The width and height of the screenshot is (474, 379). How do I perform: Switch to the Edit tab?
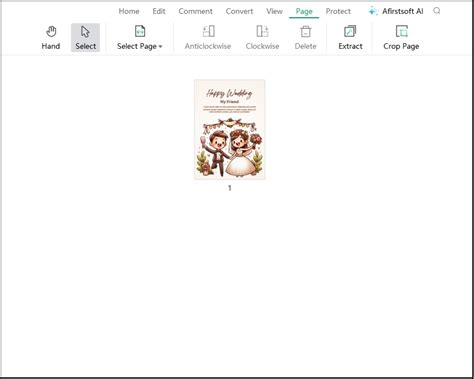[x=159, y=11]
